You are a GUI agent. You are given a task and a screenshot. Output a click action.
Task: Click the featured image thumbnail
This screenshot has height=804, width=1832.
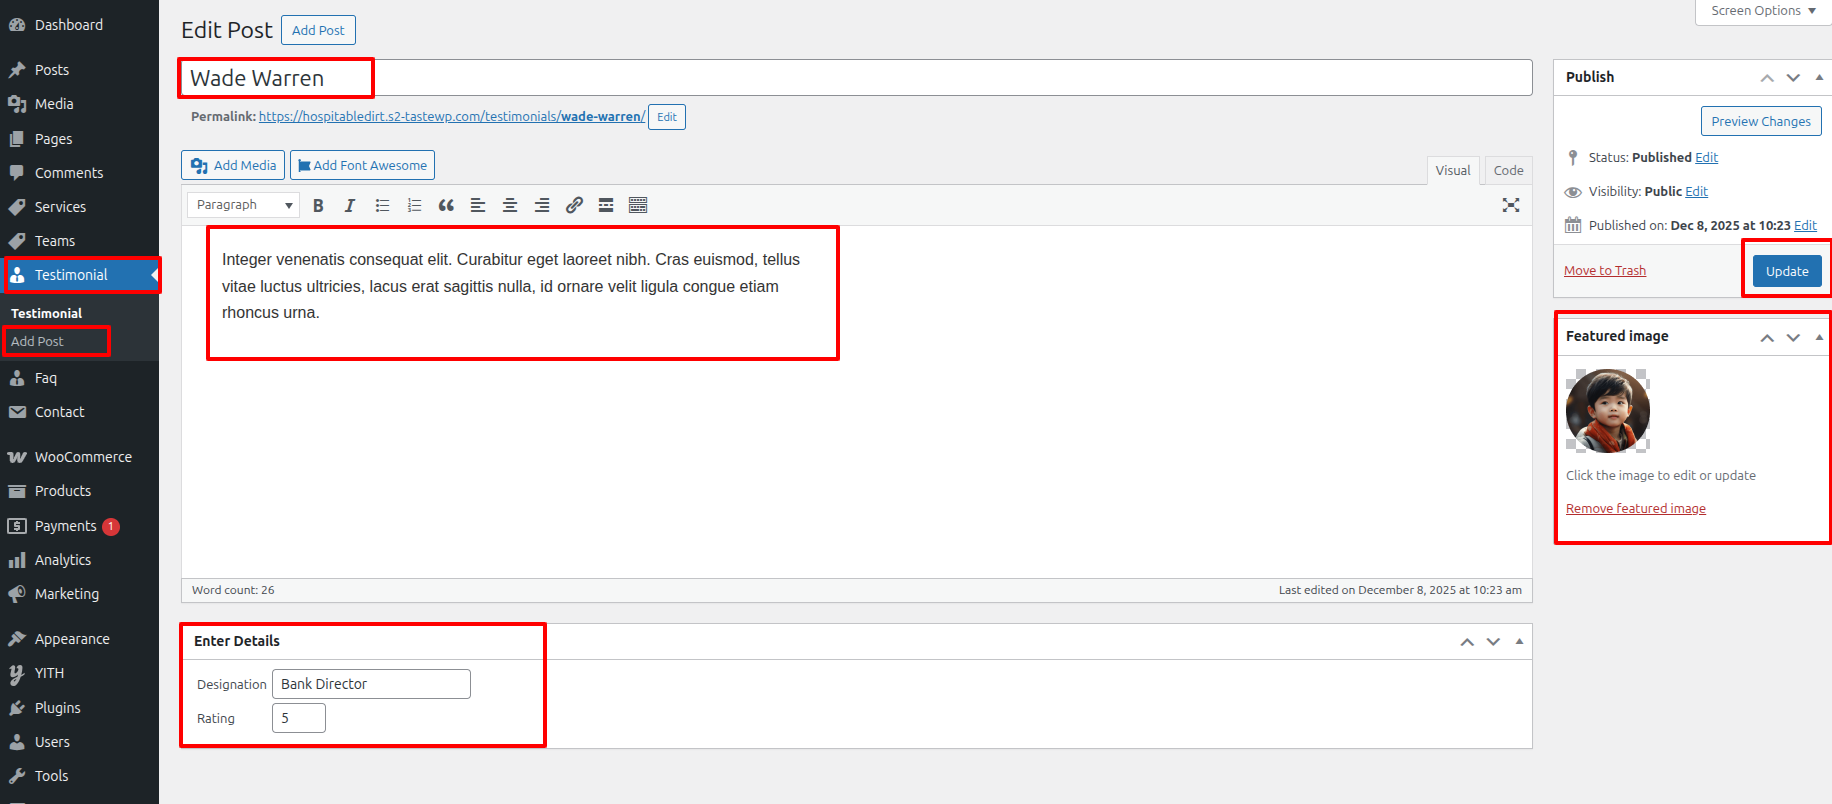(x=1607, y=411)
